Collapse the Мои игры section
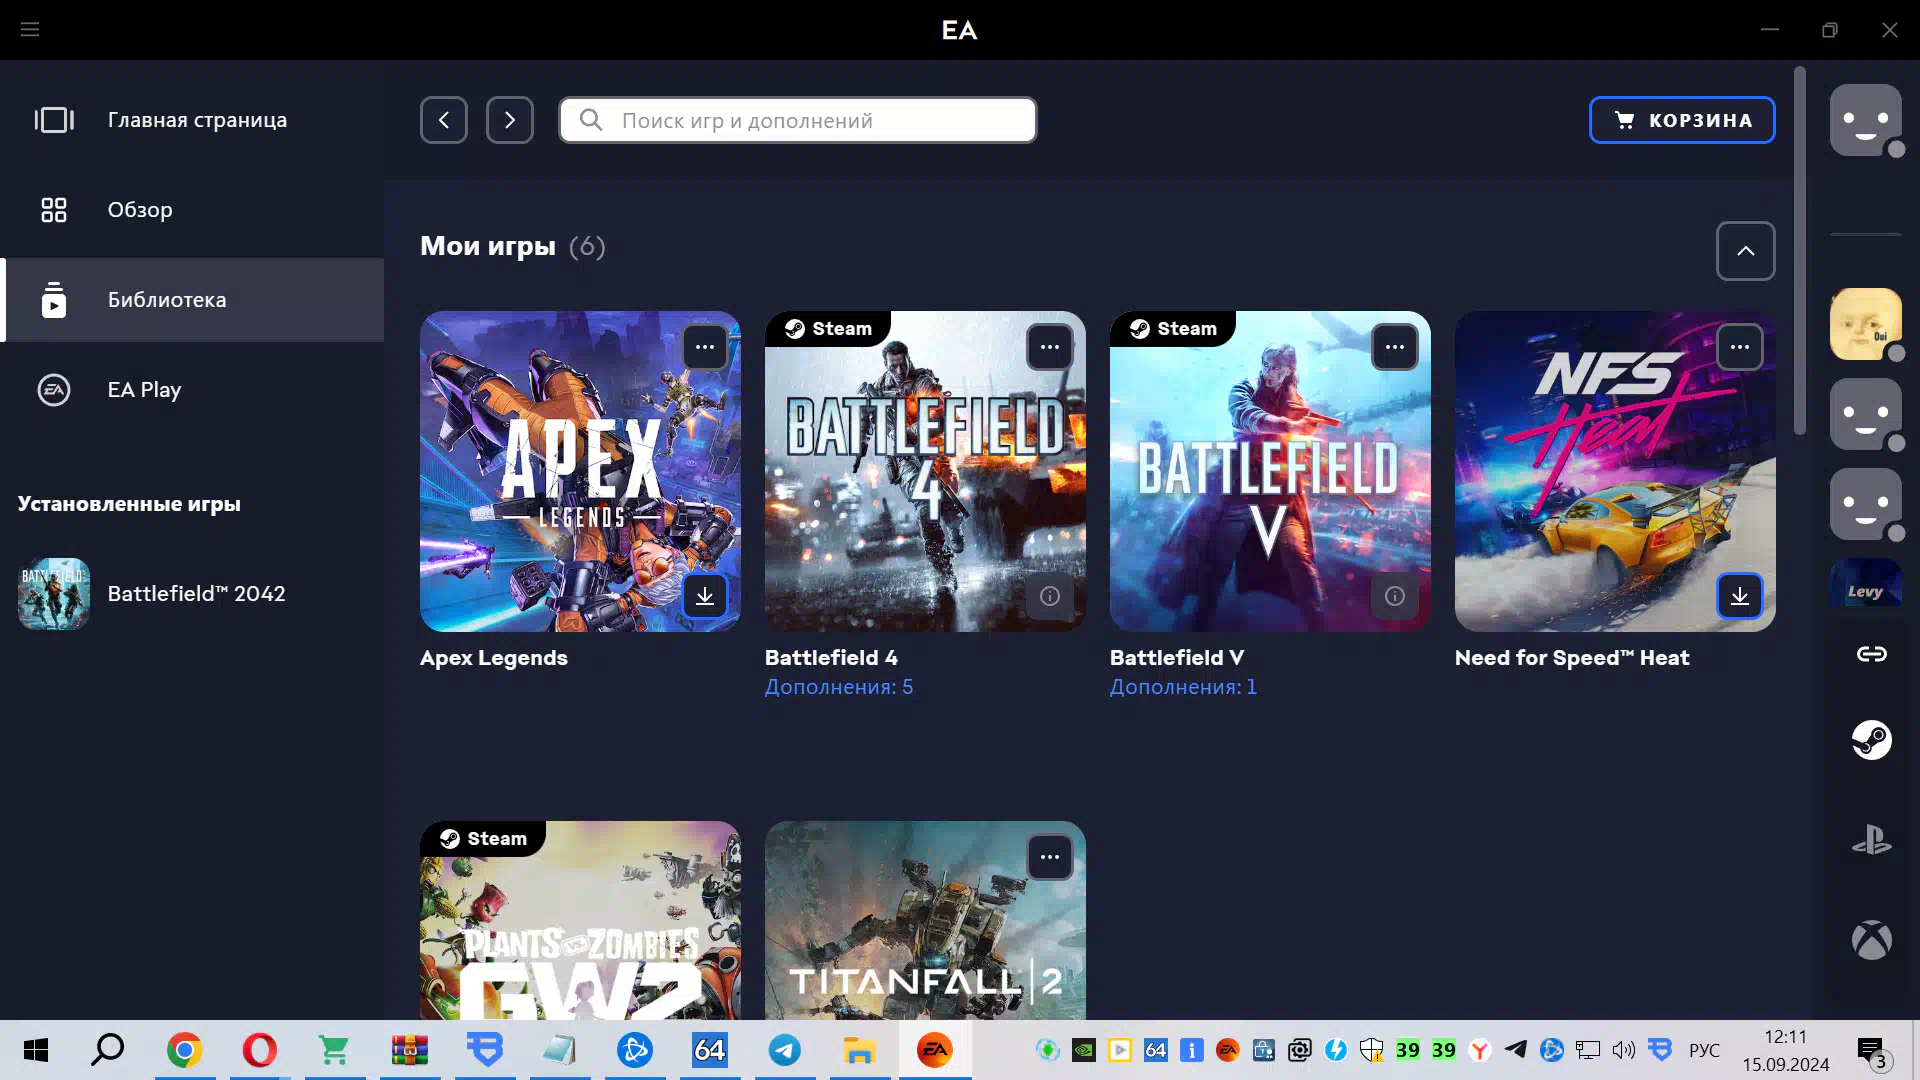Image resolution: width=1920 pixels, height=1080 pixels. pyautogui.click(x=1746, y=251)
